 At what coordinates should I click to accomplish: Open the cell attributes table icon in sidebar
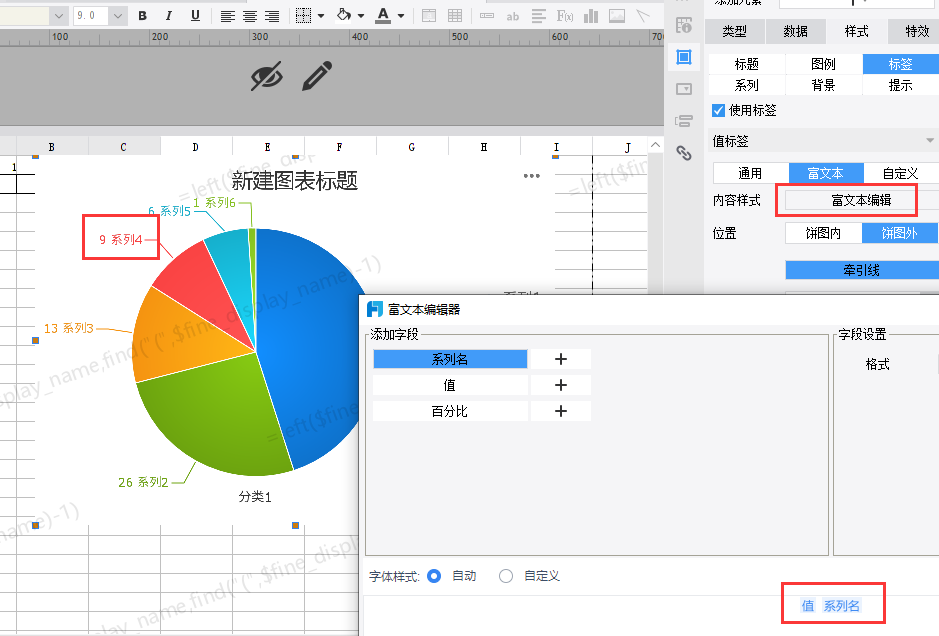click(x=684, y=25)
